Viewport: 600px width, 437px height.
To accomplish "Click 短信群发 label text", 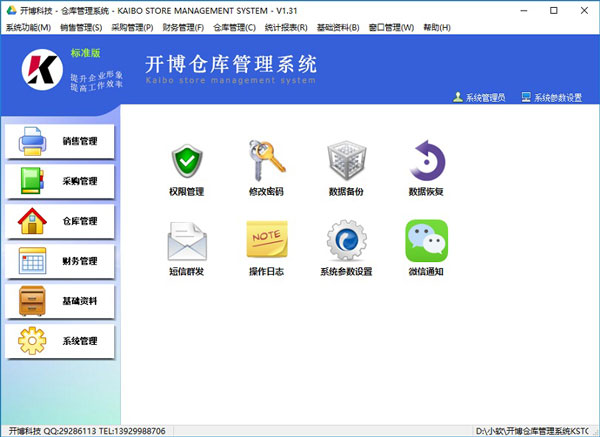I will [x=187, y=272].
